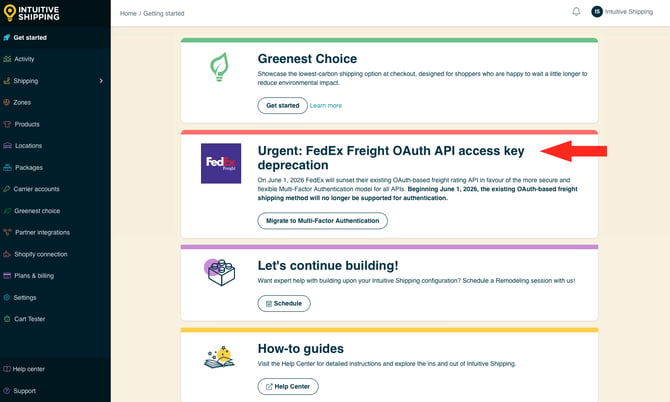Click the How-to guides heading
670x402 pixels.
301,349
